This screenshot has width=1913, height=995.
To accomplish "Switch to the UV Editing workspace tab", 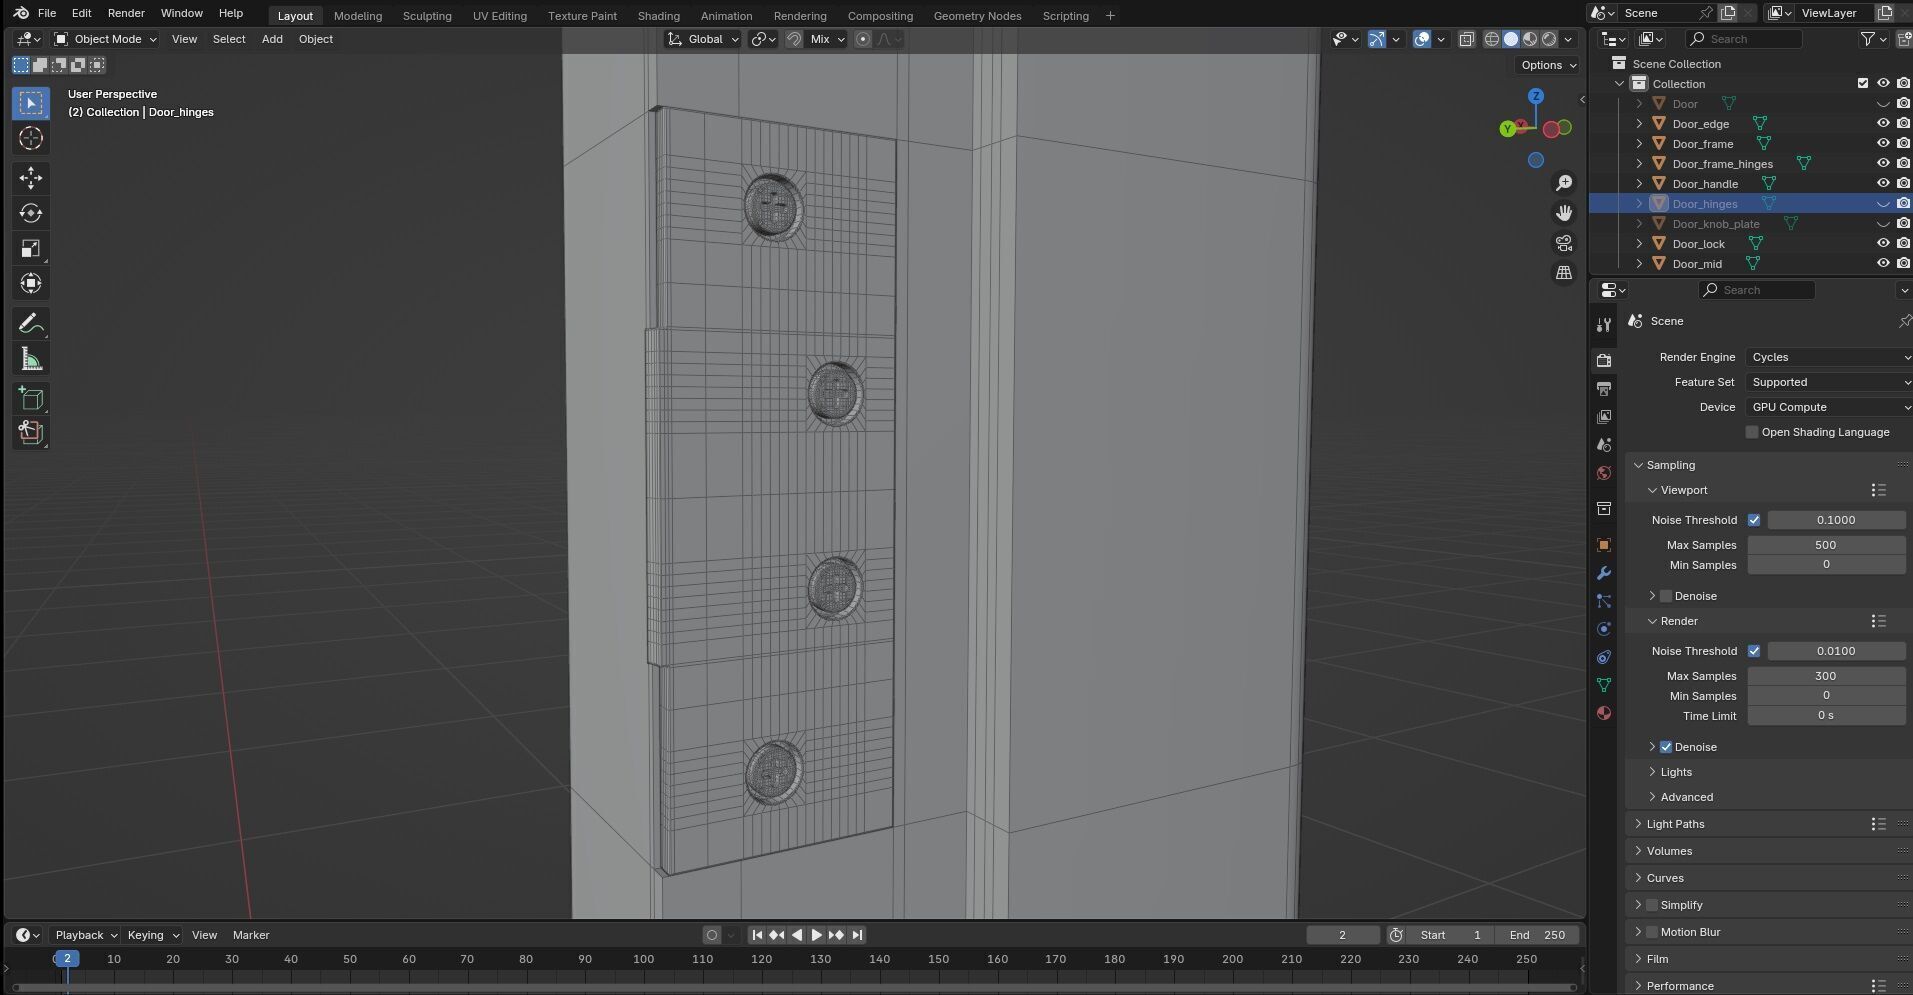I will tap(499, 16).
